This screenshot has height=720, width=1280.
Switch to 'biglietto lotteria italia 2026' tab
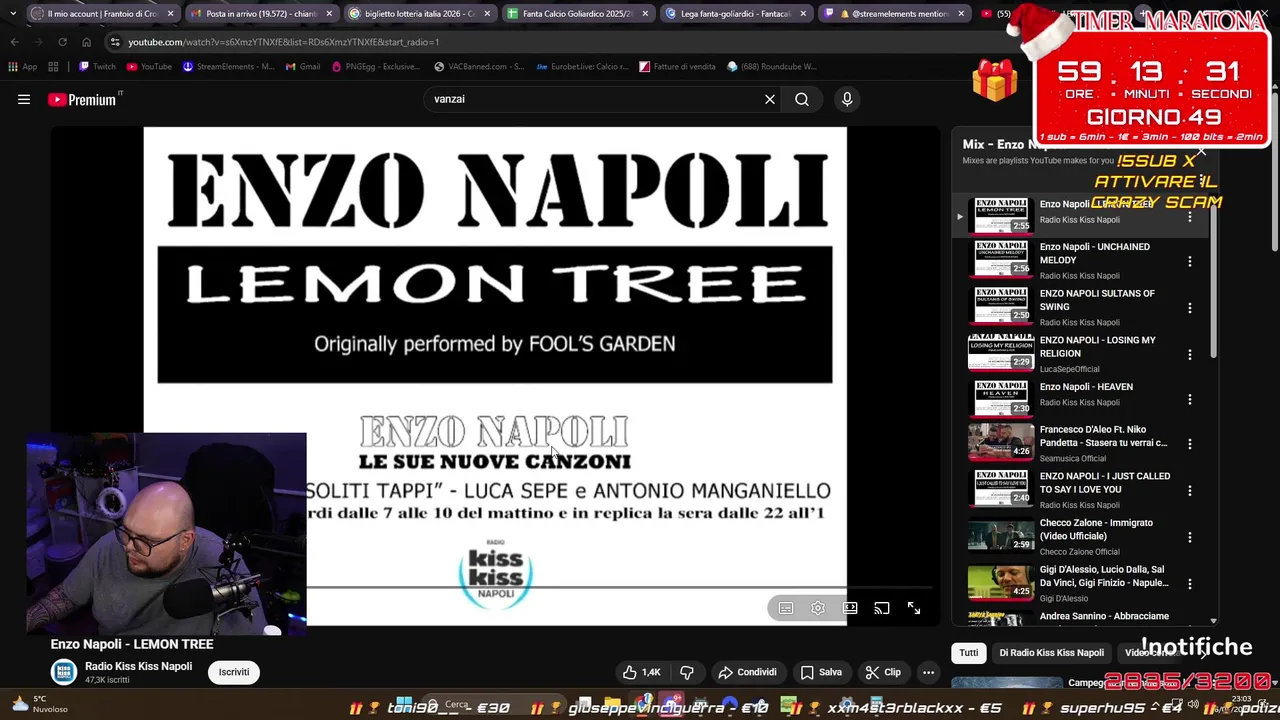[418, 14]
